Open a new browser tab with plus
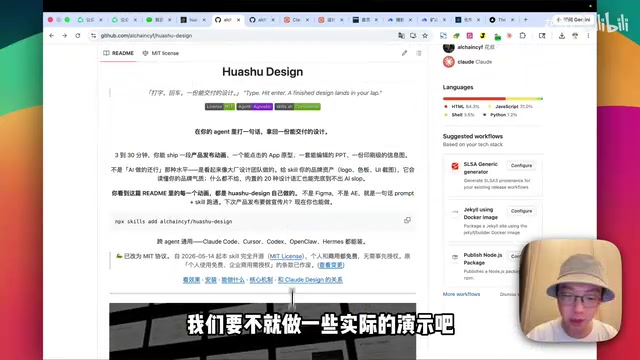The width and height of the screenshot is (640, 360). coord(526,20)
